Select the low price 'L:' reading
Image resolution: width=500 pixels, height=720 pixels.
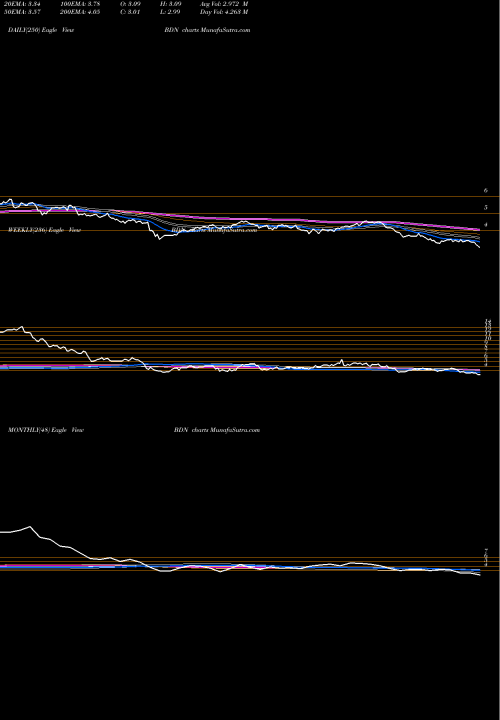[171, 12]
